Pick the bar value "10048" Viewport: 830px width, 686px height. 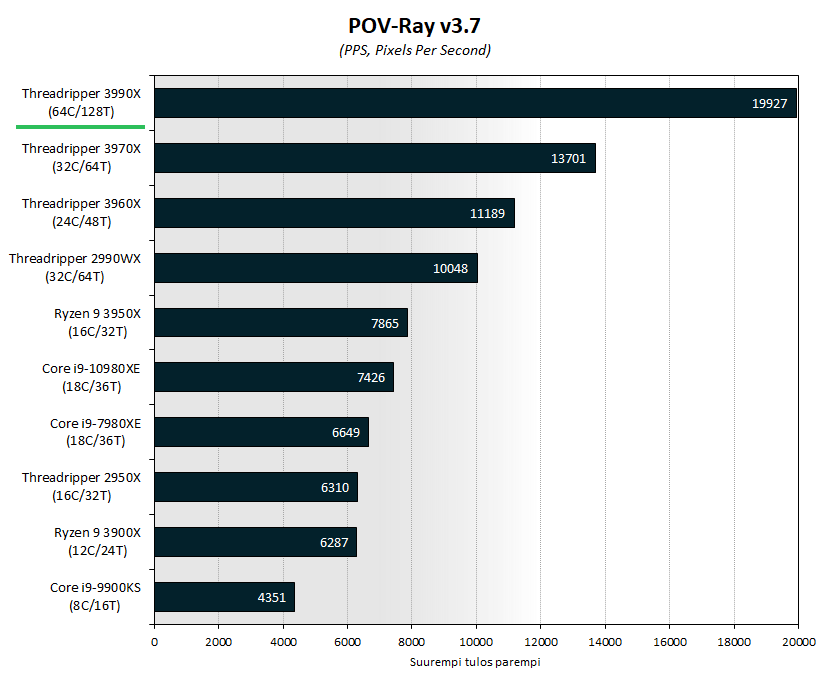point(450,269)
